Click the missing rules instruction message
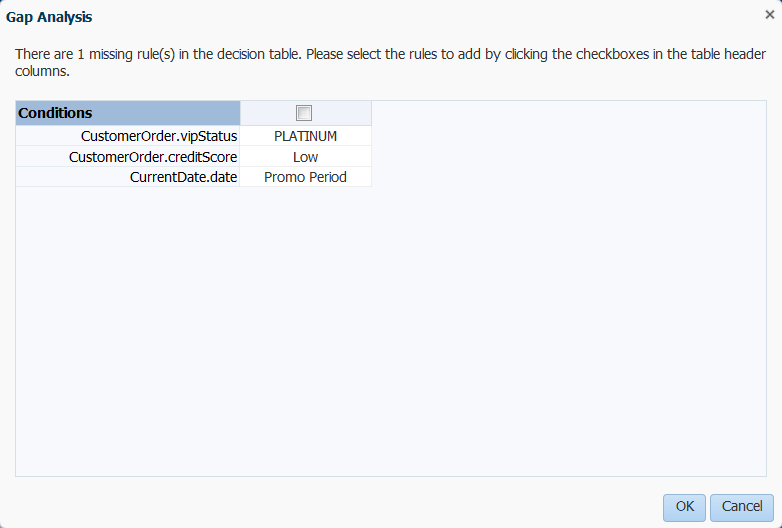Image resolution: width=782 pixels, height=528 pixels. 391,62
